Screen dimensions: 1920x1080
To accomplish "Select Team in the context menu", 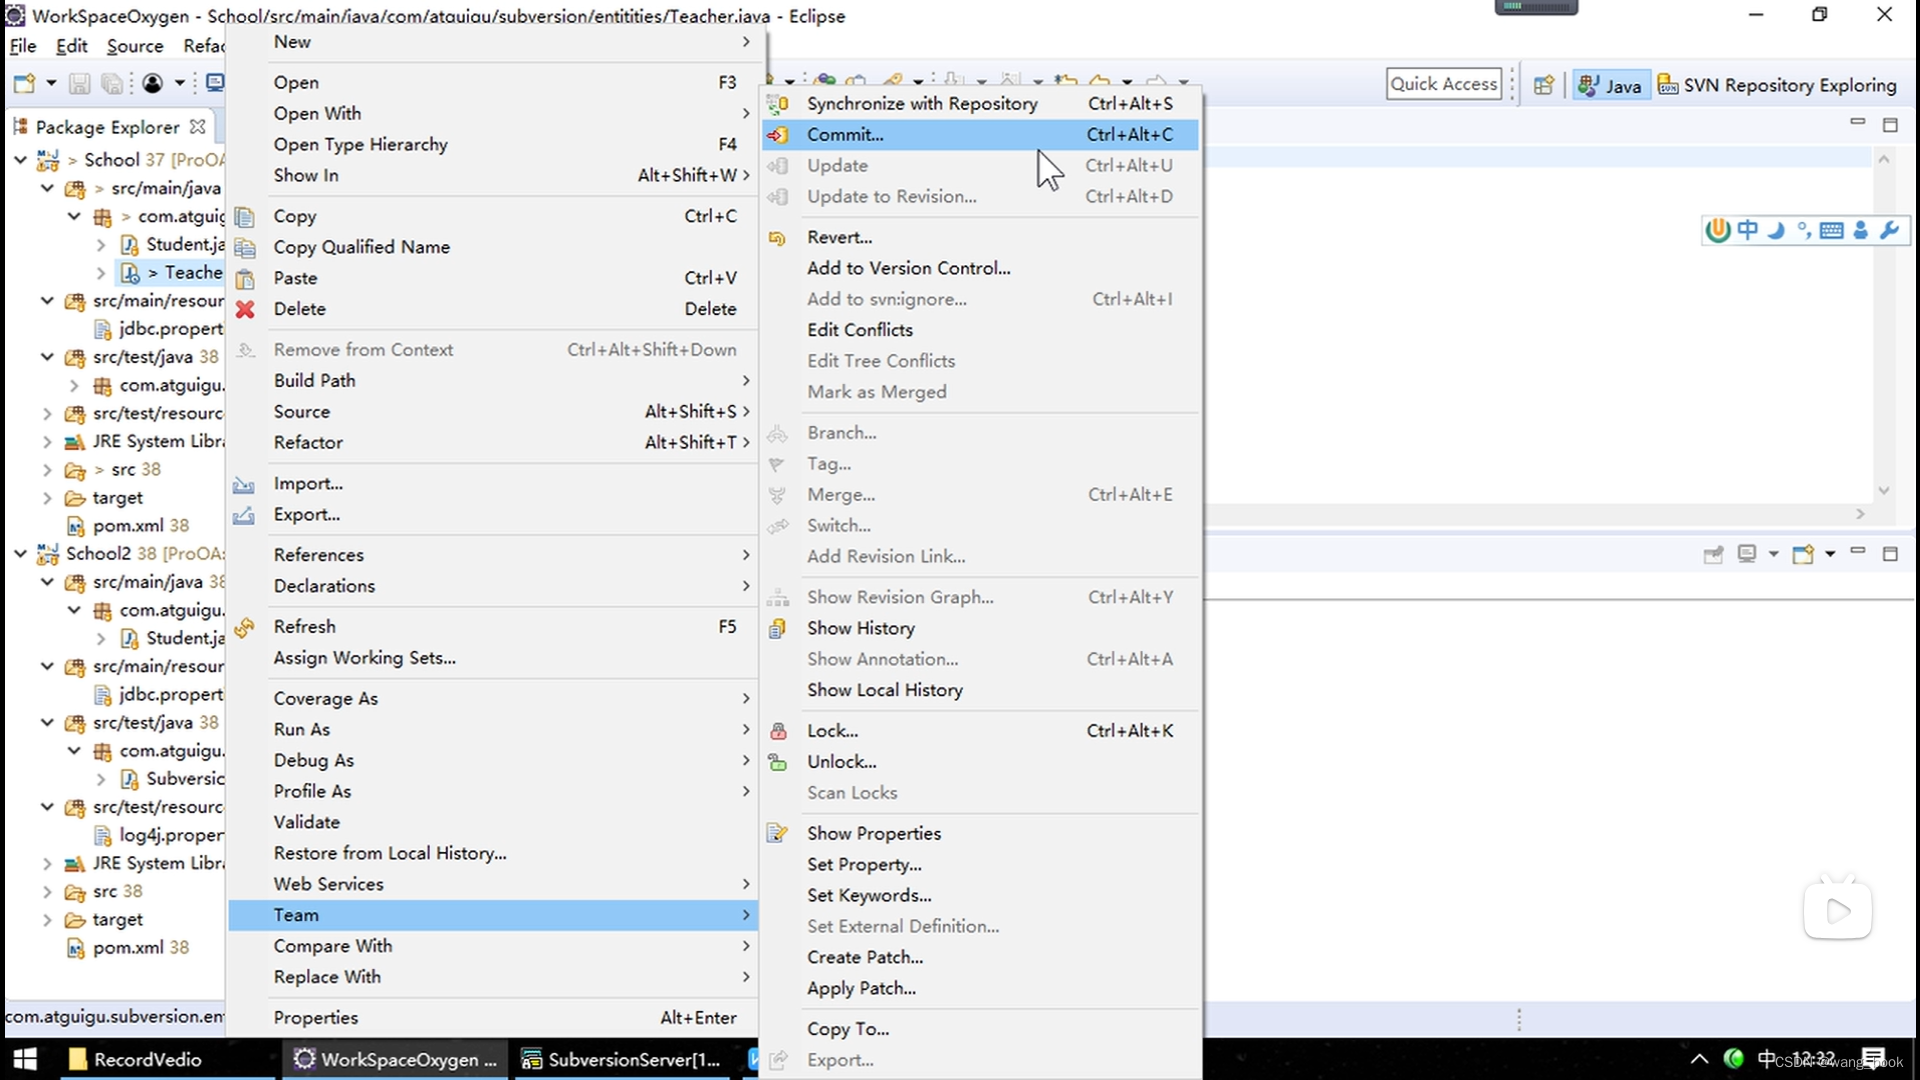I will (493, 915).
